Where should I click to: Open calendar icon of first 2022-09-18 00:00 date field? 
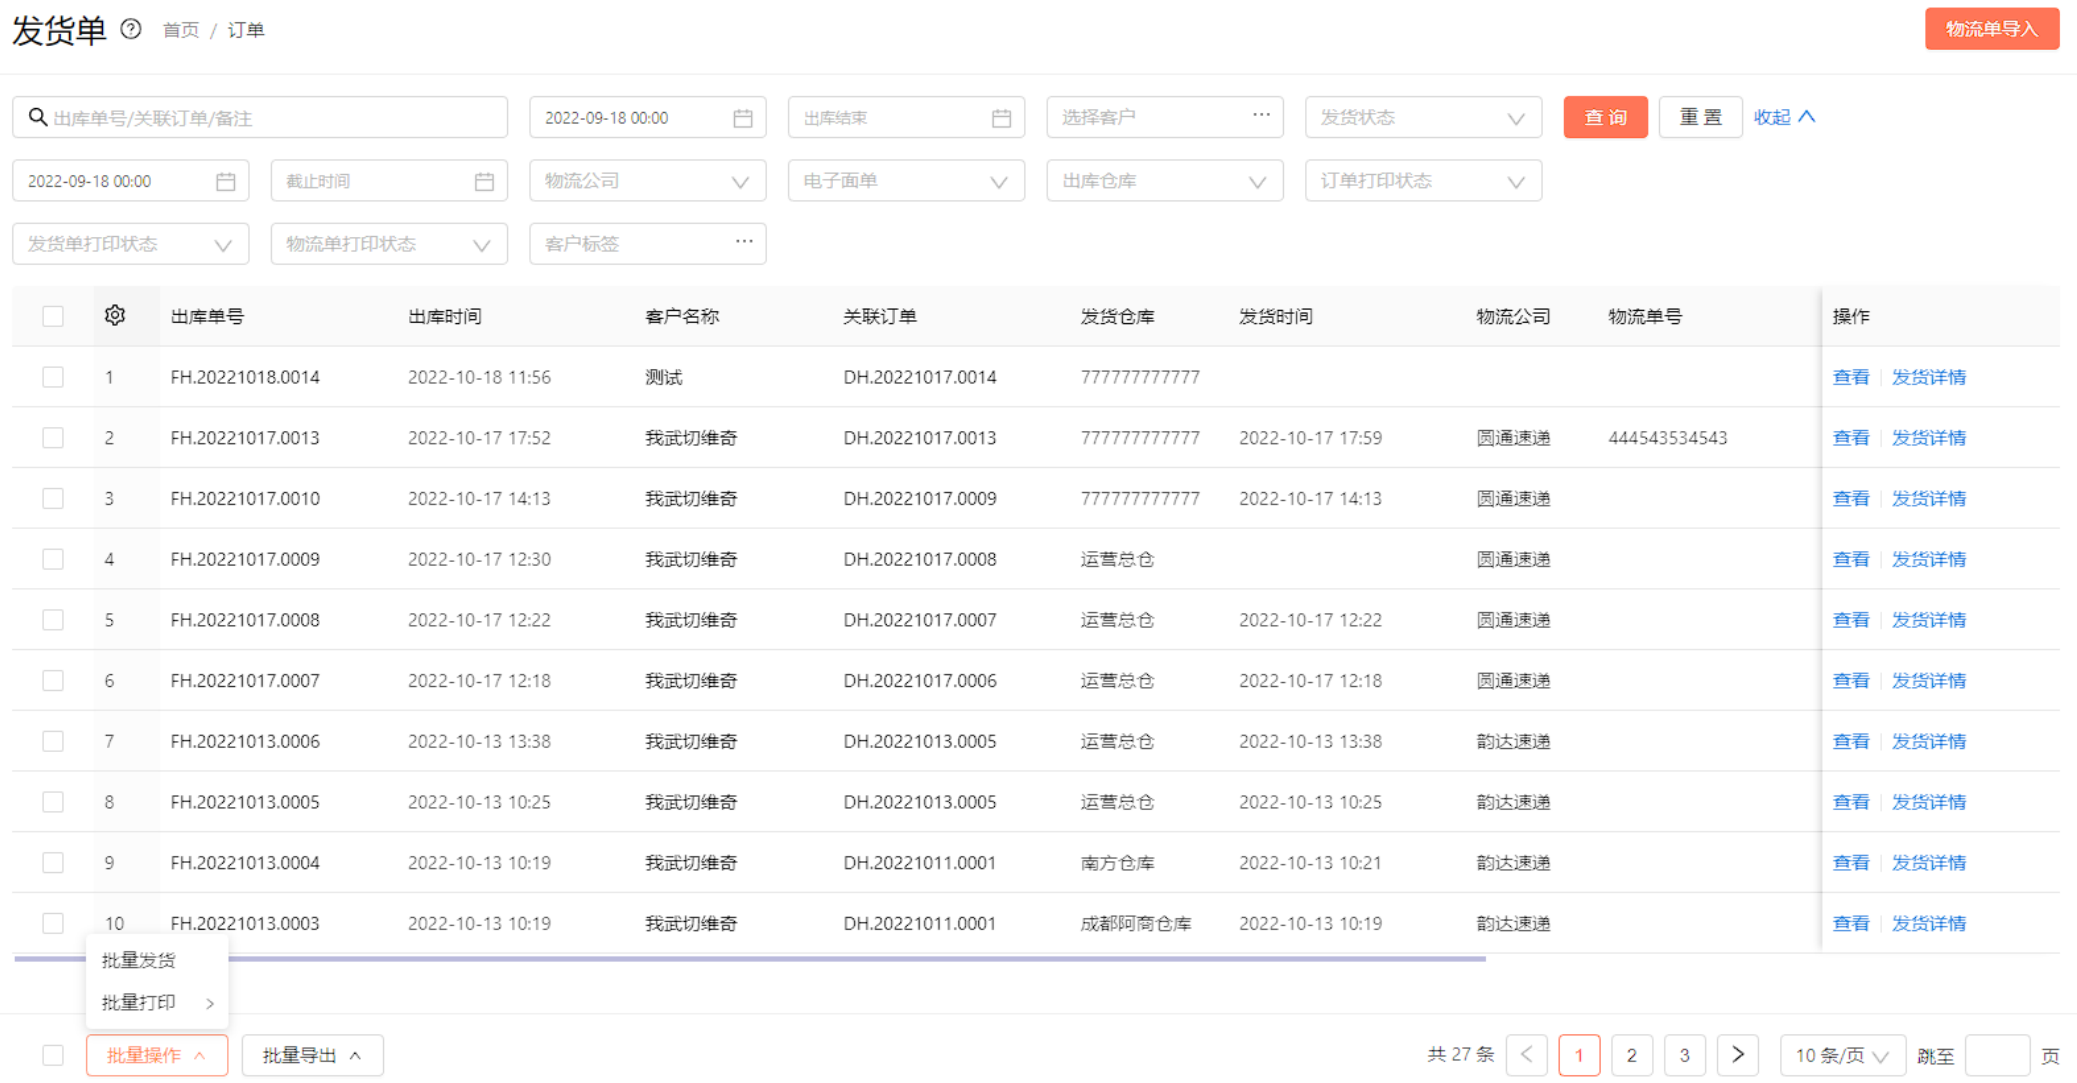pos(742,118)
